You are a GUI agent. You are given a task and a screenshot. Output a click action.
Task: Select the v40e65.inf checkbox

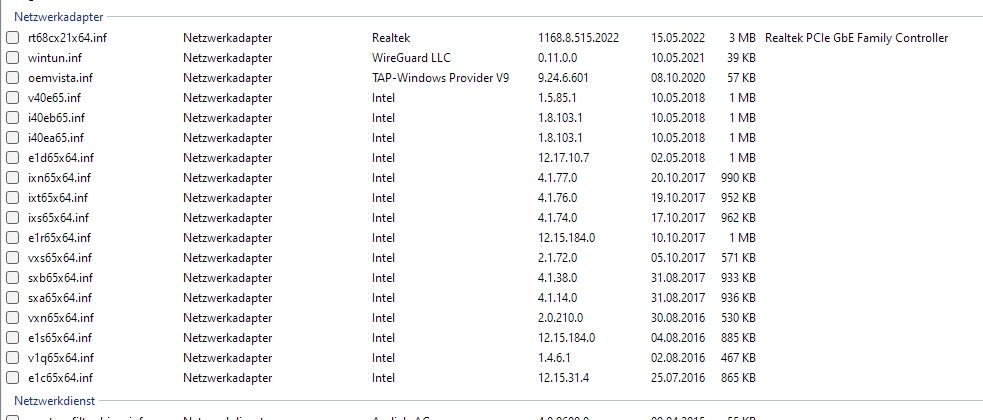pyautogui.click(x=13, y=98)
